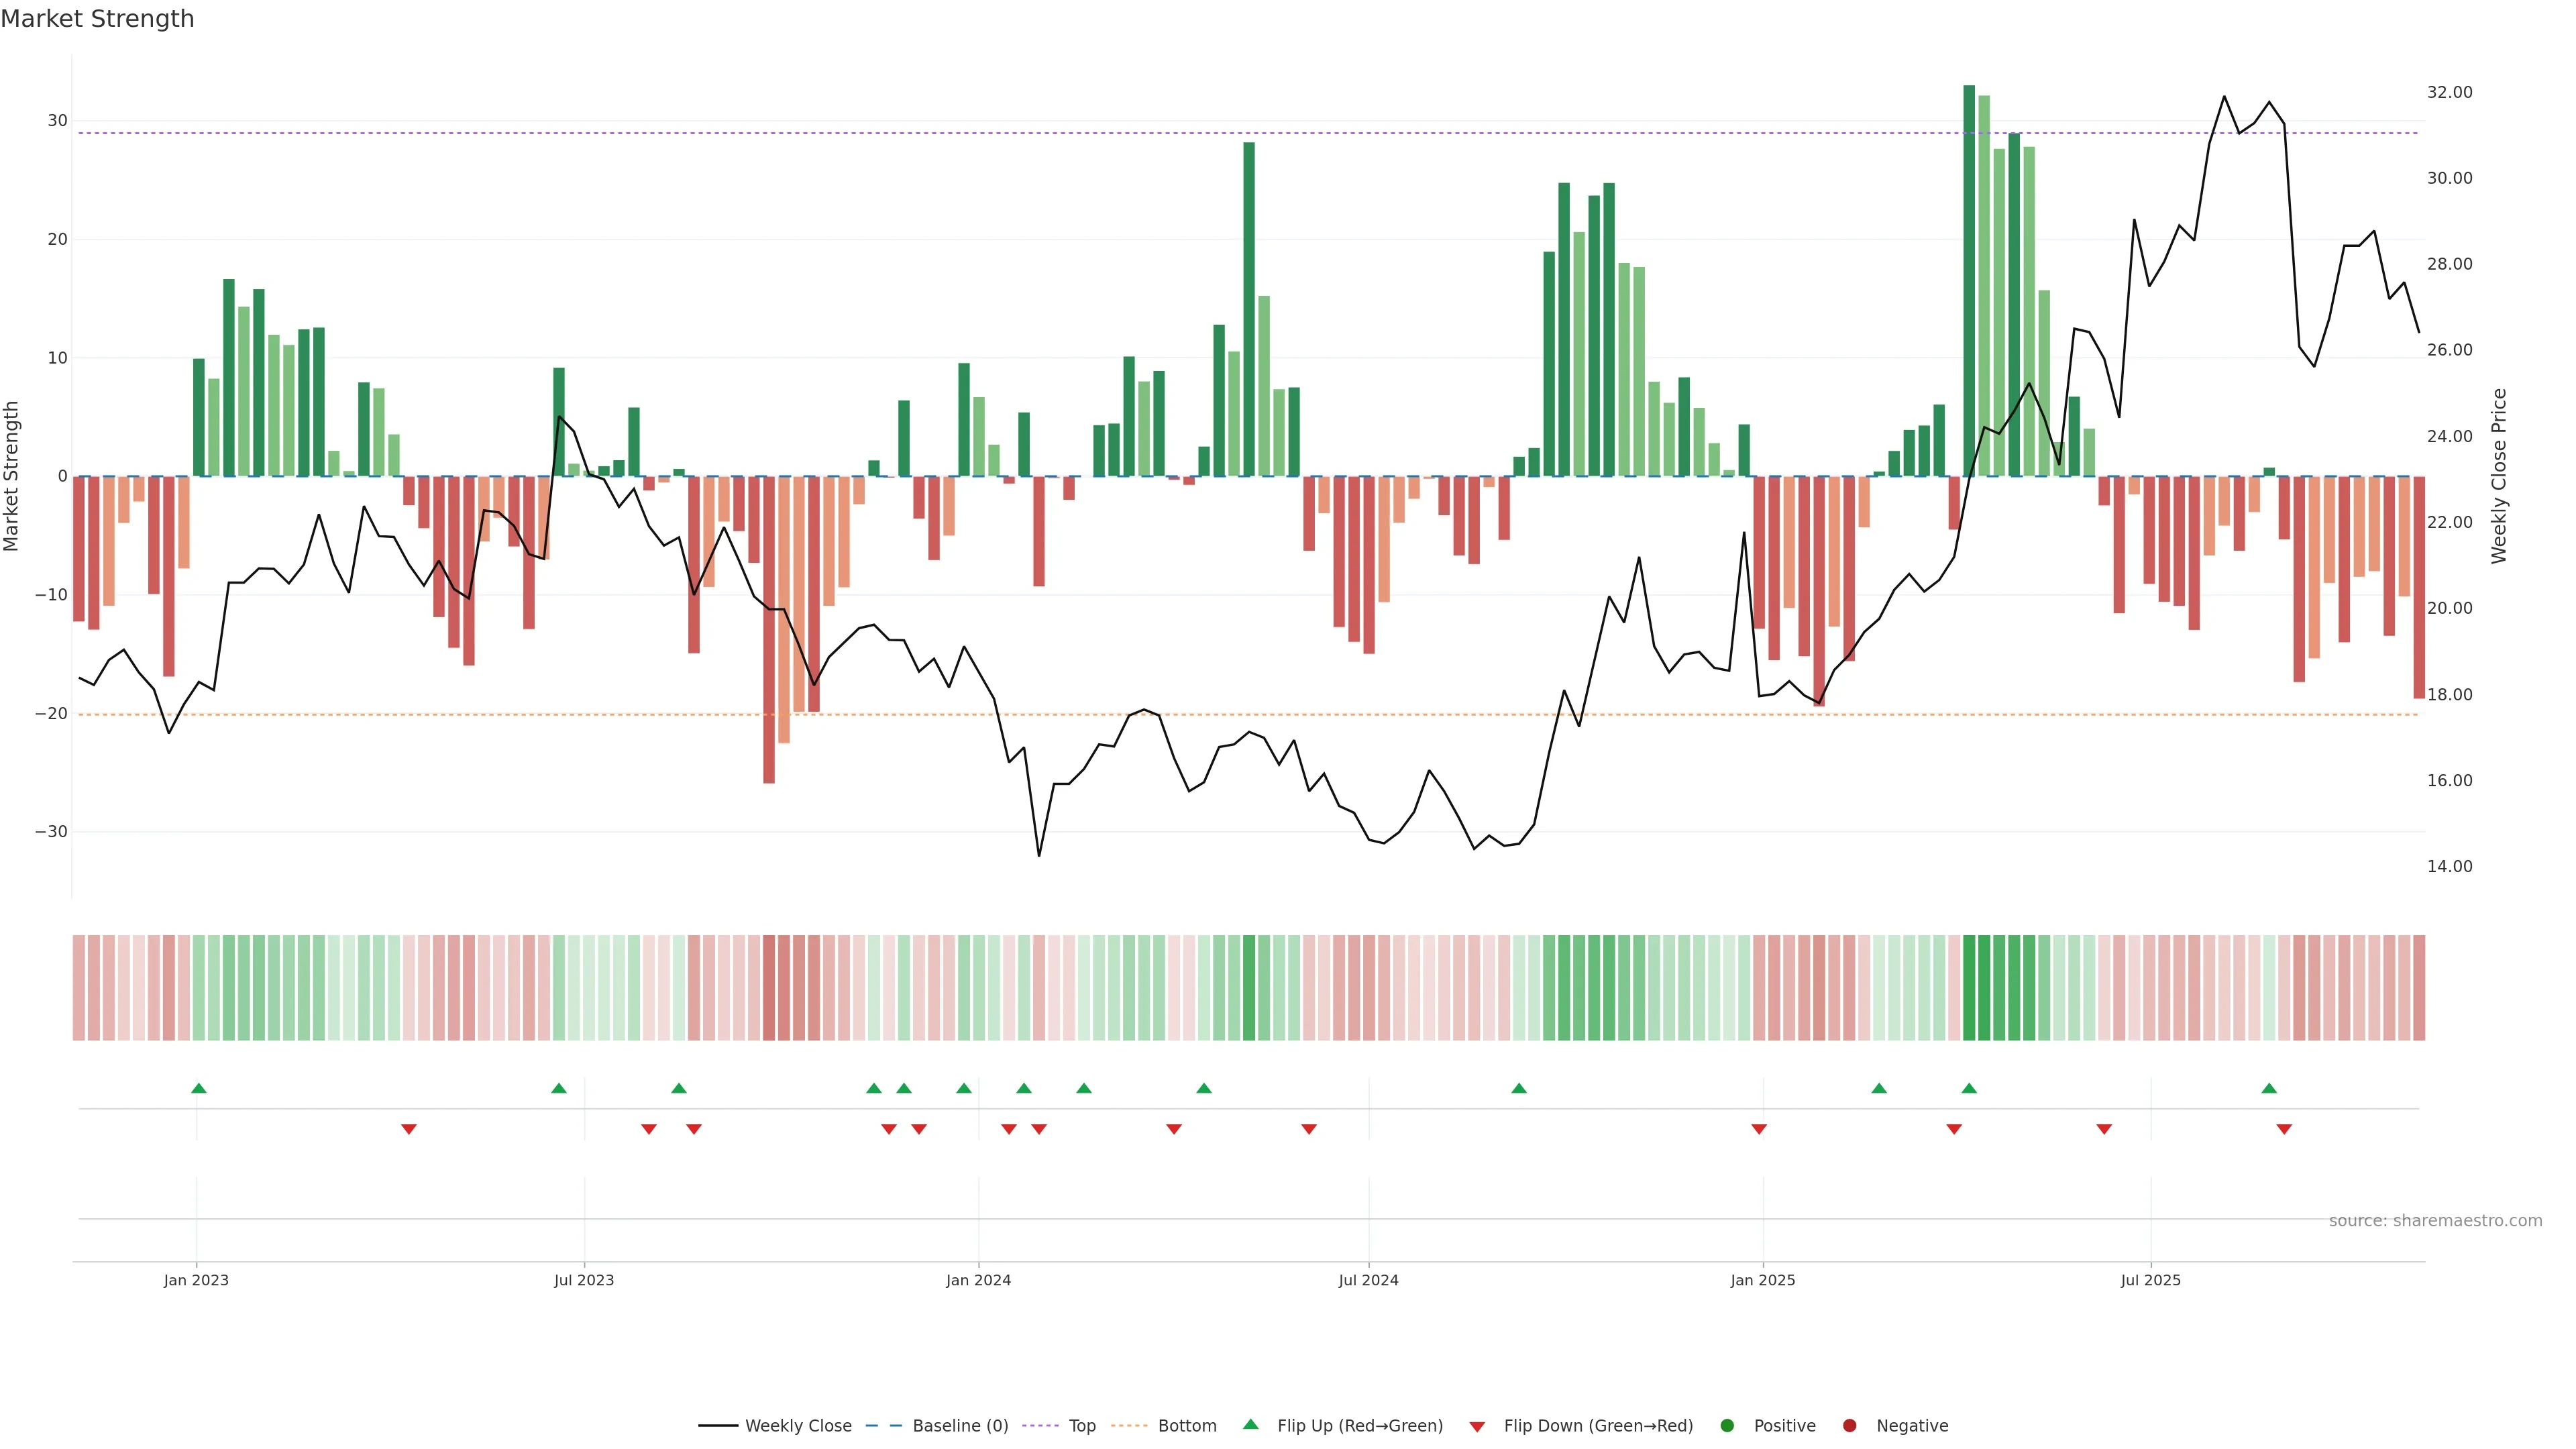Image resolution: width=2576 pixels, height=1449 pixels.
Task: Click the Market Strength chart title
Action: pyautogui.click(x=97, y=19)
